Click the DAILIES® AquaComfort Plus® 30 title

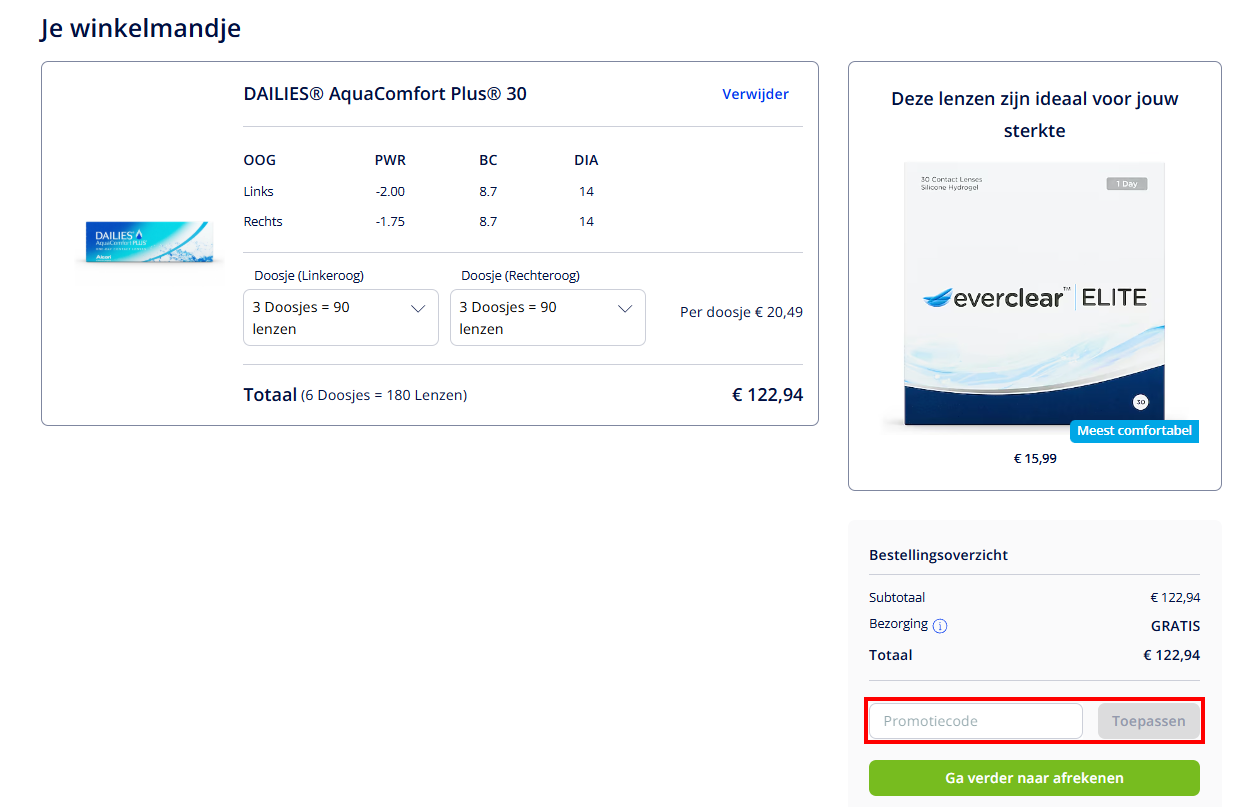coord(385,94)
